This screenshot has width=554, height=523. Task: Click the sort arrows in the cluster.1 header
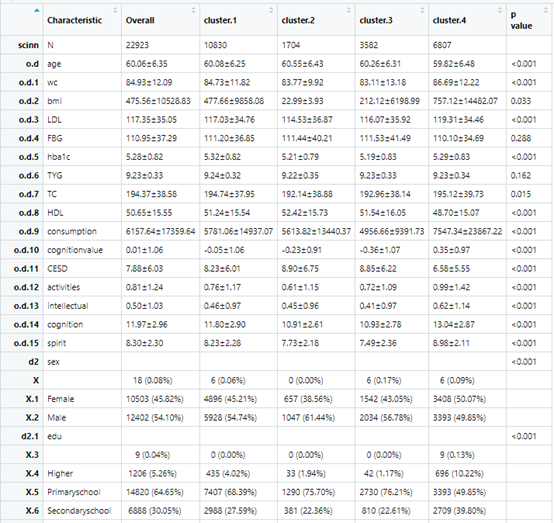tap(271, 10)
